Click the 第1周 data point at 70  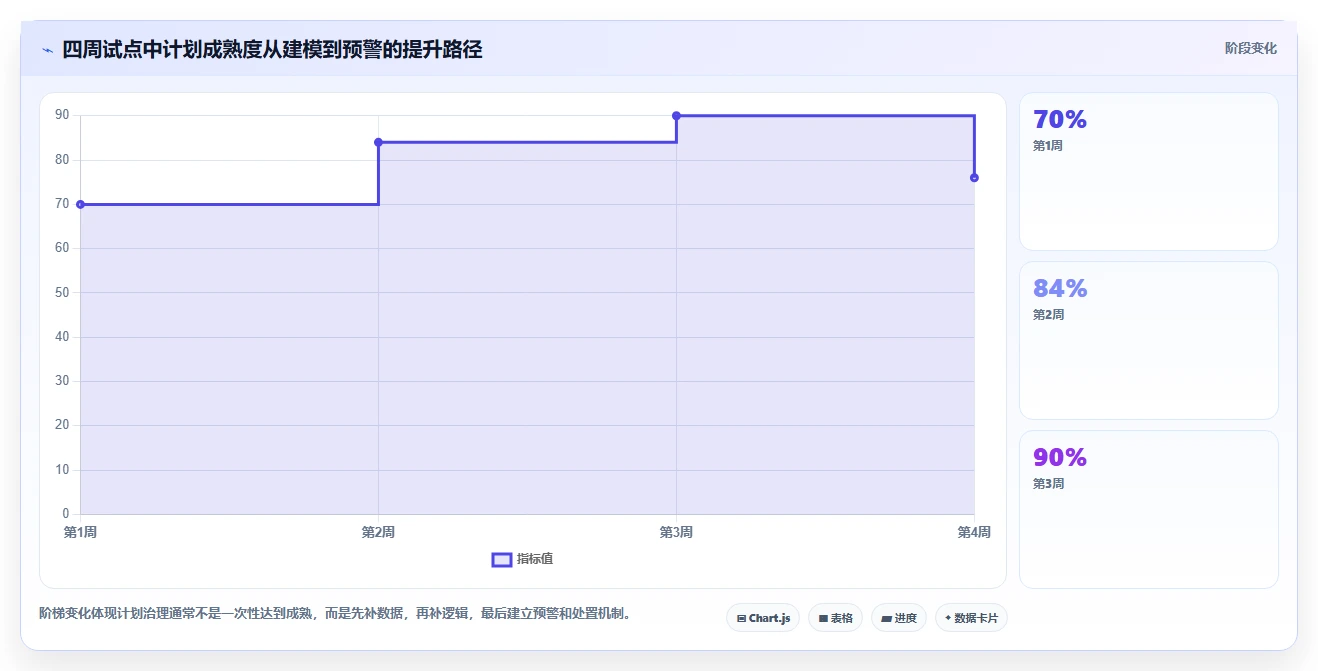(x=80, y=204)
